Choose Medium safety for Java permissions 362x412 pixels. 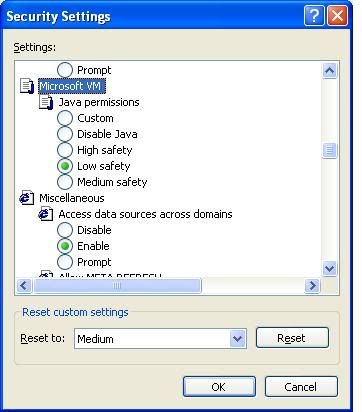(x=65, y=182)
